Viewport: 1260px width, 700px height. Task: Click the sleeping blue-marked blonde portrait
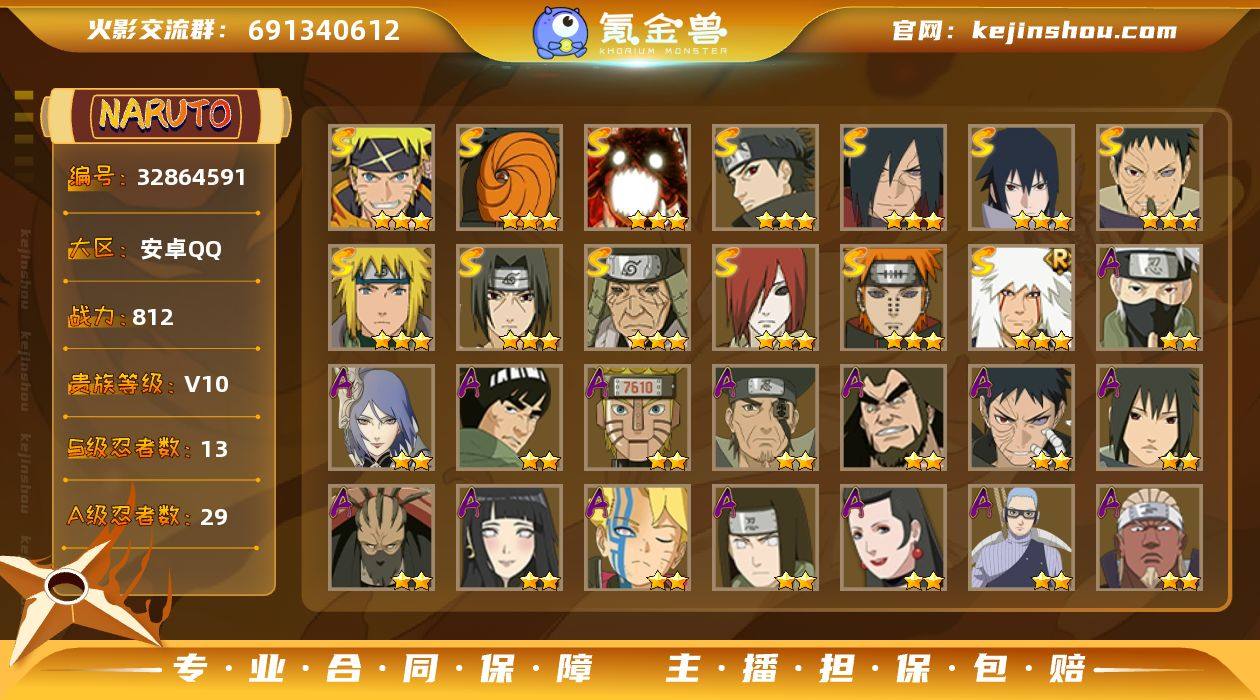(x=637, y=538)
